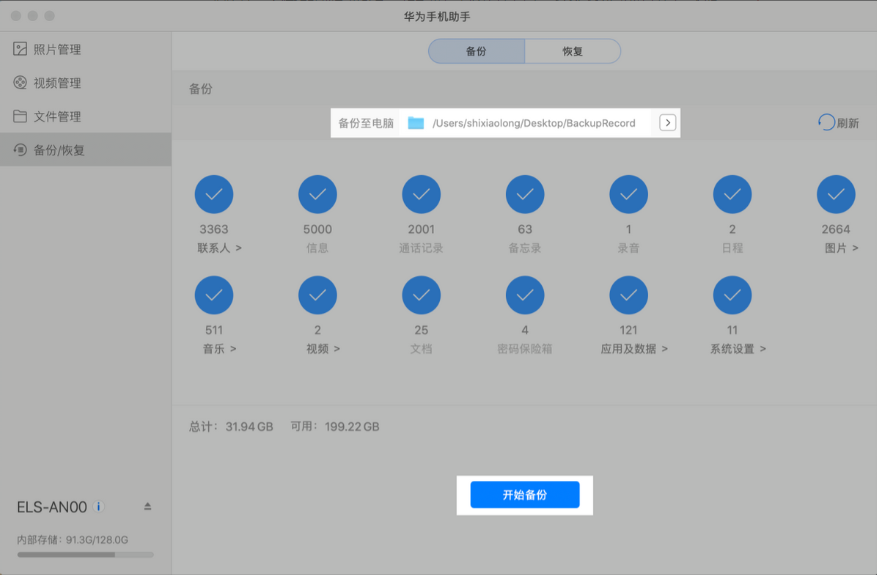Open the 照片管理 photo management icon
This screenshot has height=575, width=877.
(x=20, y=49)
